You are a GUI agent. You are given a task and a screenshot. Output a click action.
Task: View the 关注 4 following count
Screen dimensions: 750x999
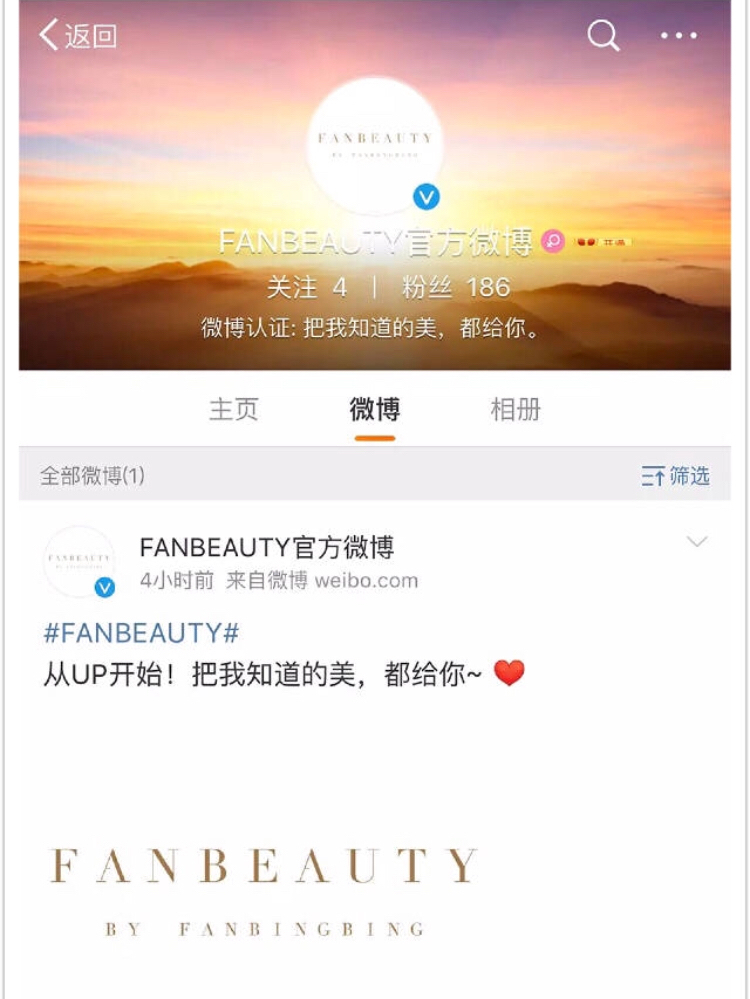point(307,287)
